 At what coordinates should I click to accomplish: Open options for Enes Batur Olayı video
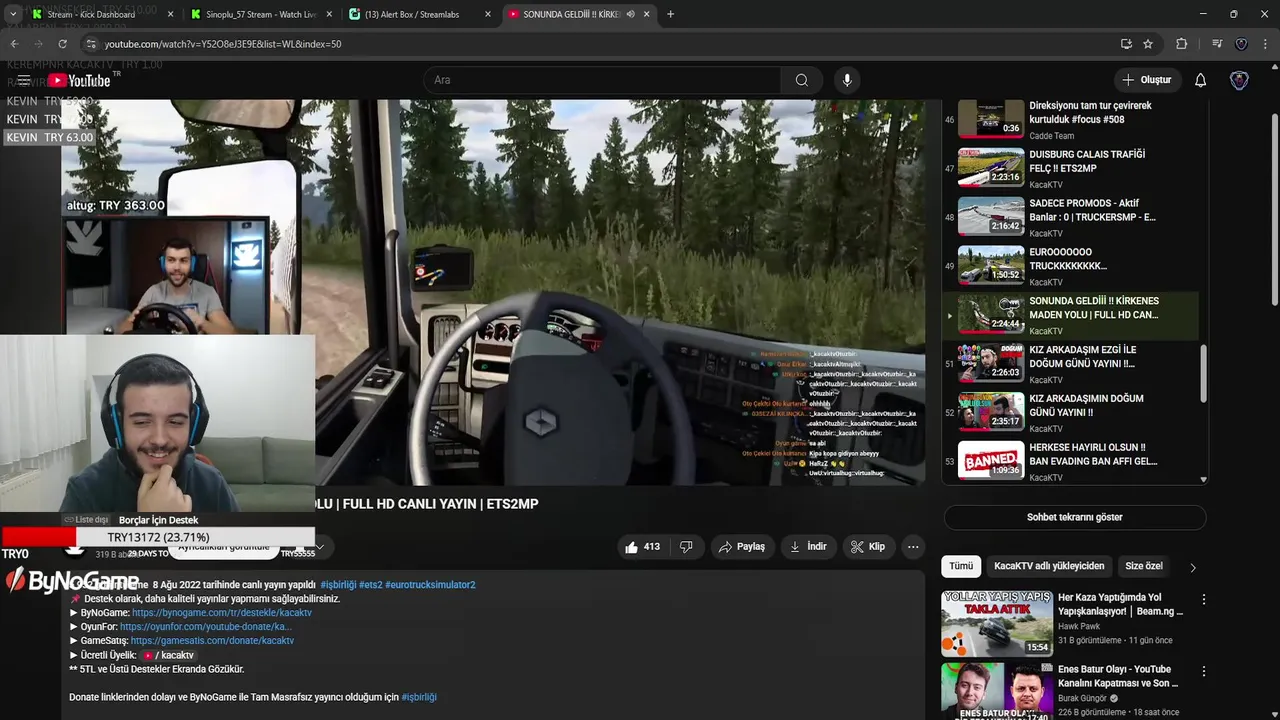pyautogui.click(x=1204, y=671)
